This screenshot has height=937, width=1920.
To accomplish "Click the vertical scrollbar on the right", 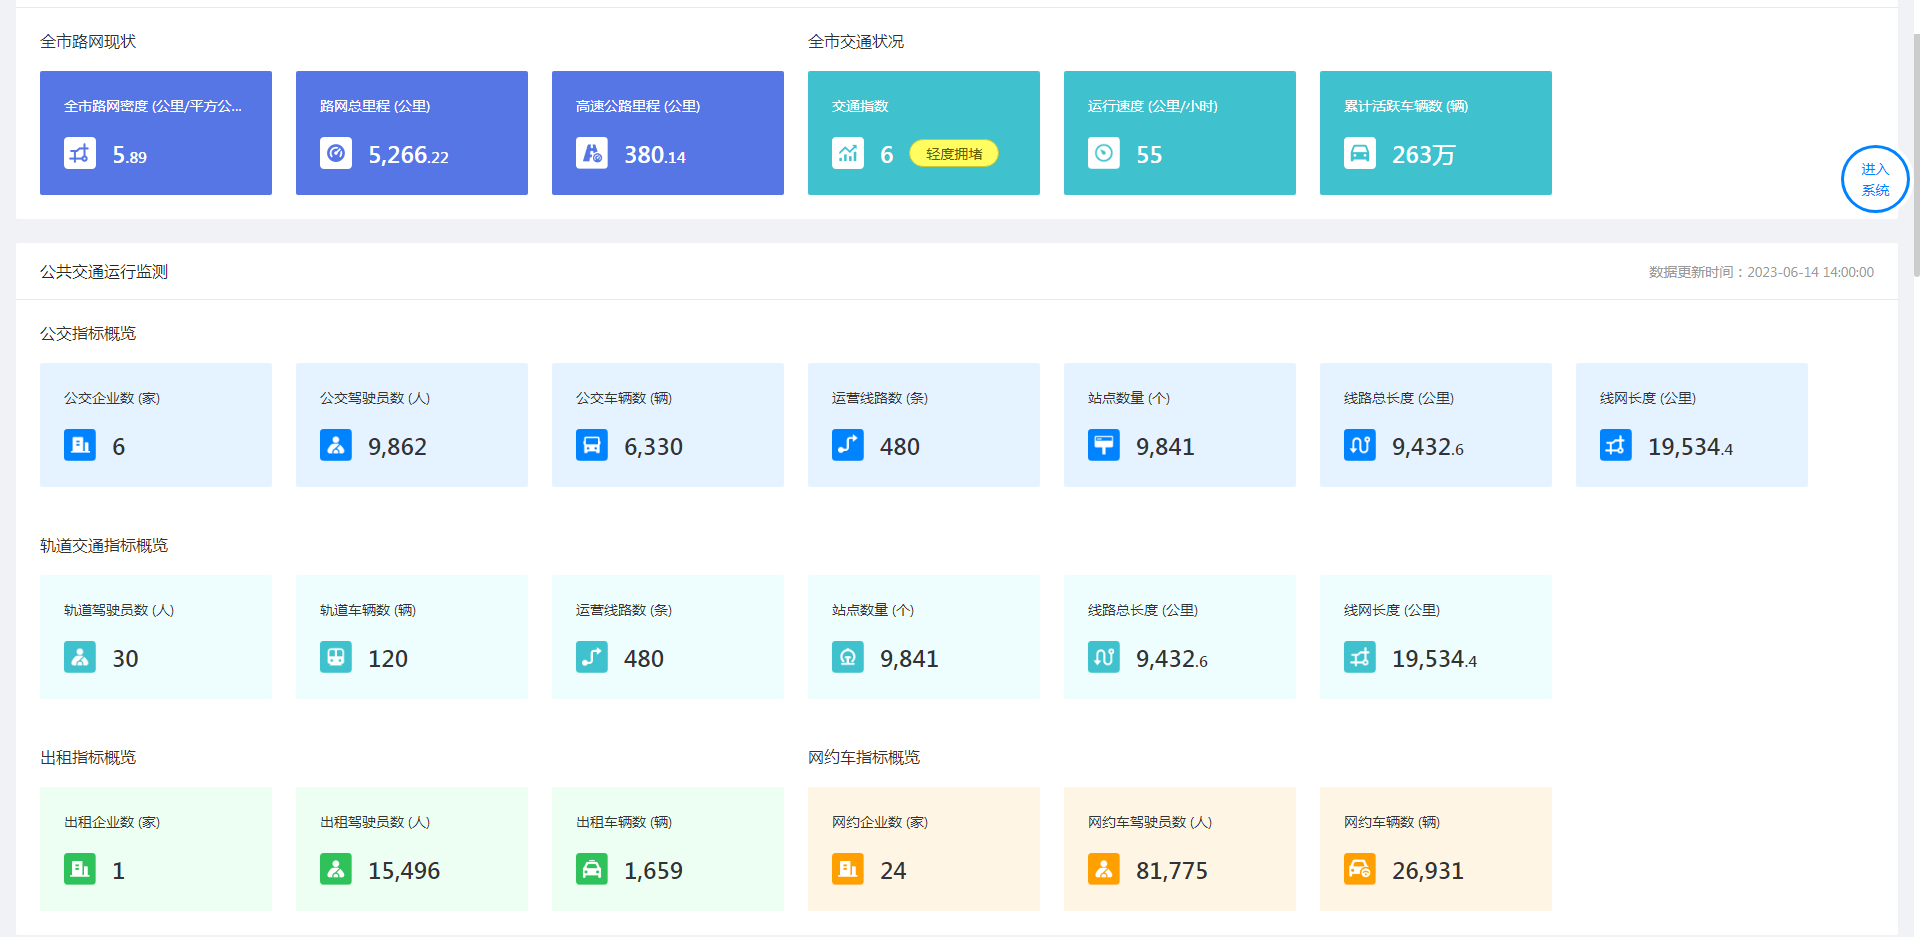I will tap(1915, 150).
